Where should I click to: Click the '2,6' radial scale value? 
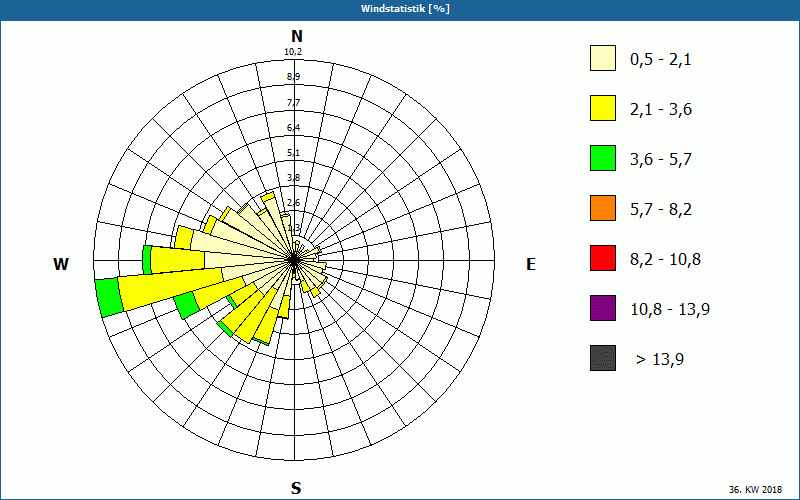point(293,203)
